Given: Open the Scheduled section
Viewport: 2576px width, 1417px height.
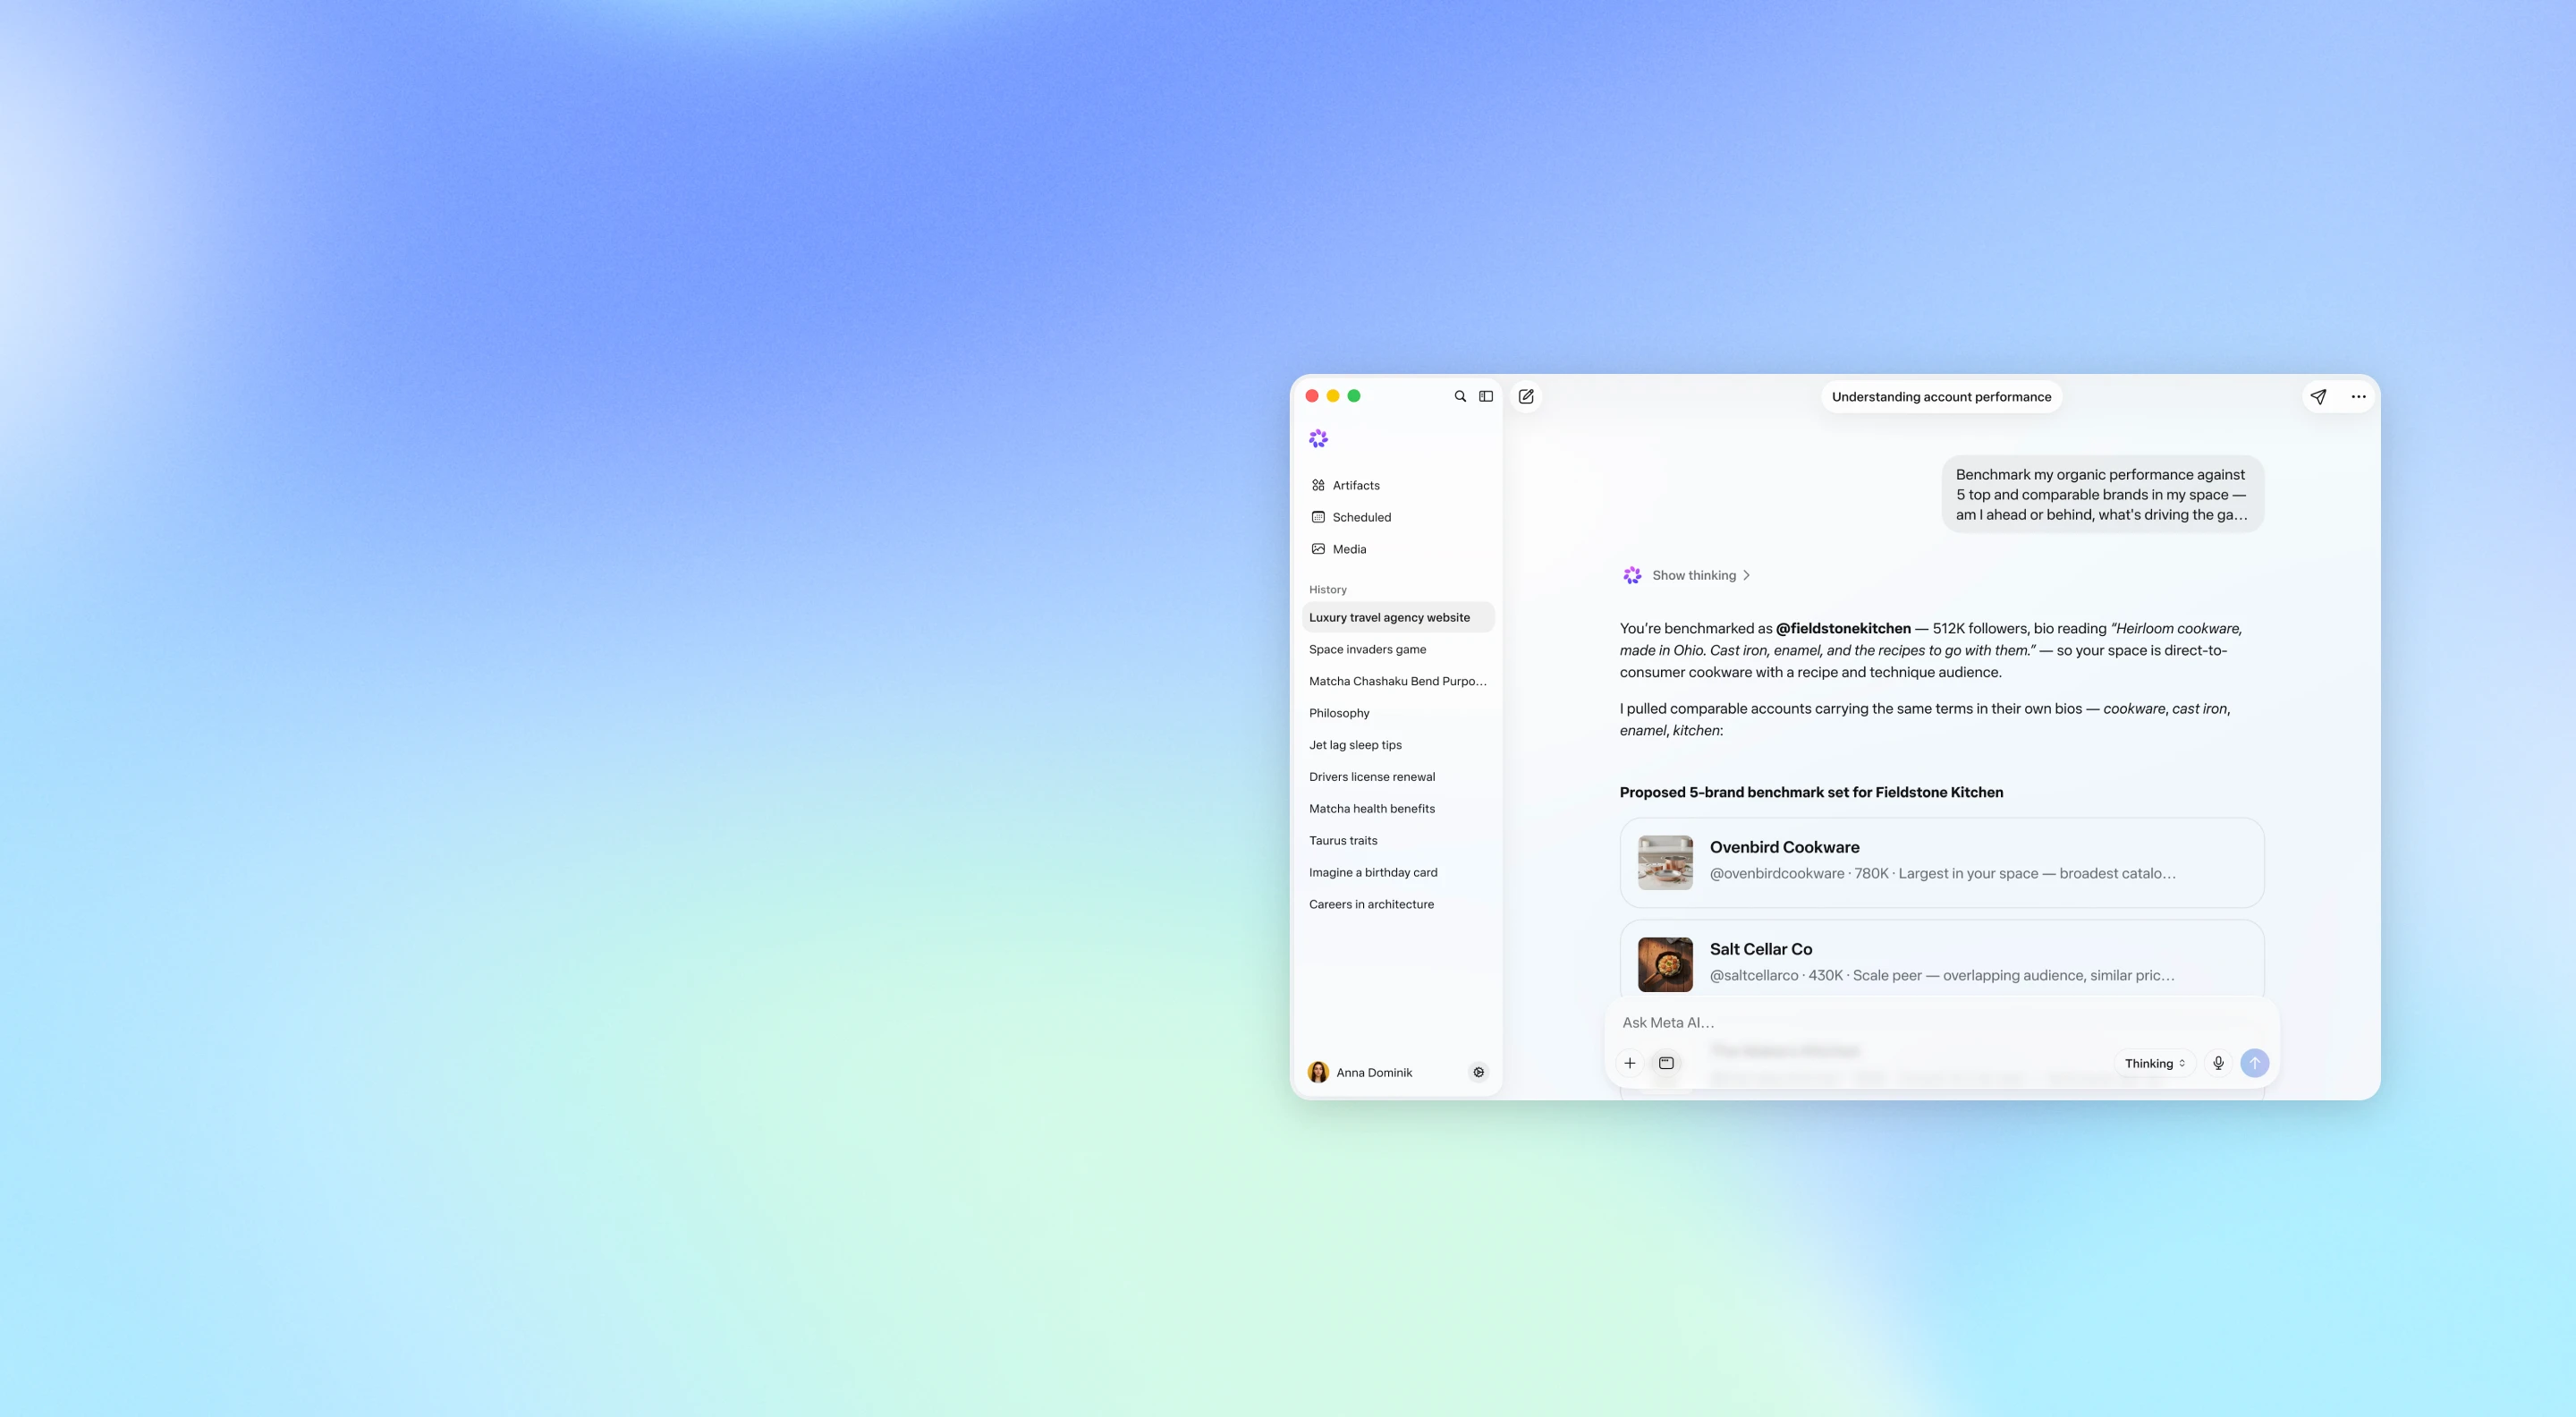Looking at the screenshot, I should [x=1398, y=517].
